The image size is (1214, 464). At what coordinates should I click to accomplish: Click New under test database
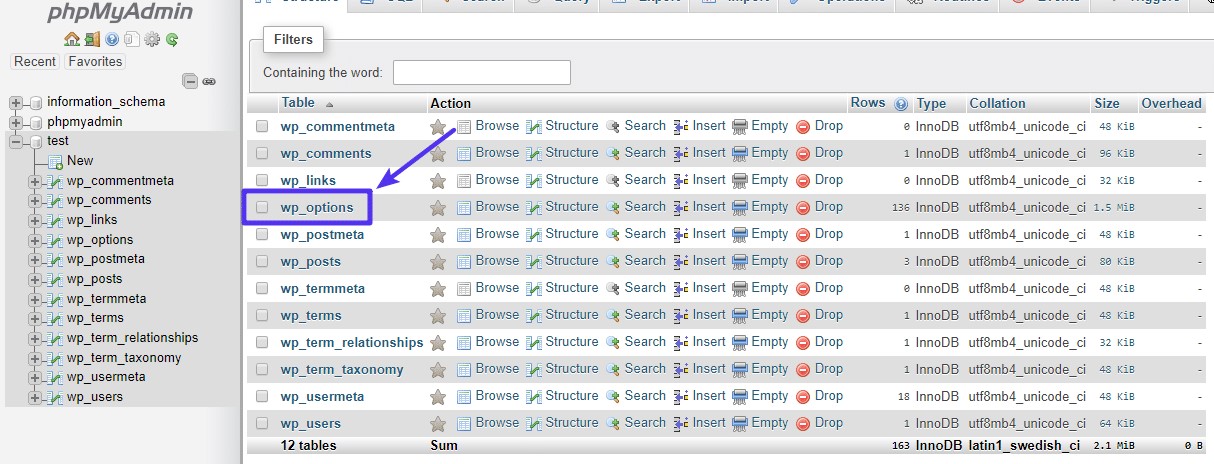point(80,161)
